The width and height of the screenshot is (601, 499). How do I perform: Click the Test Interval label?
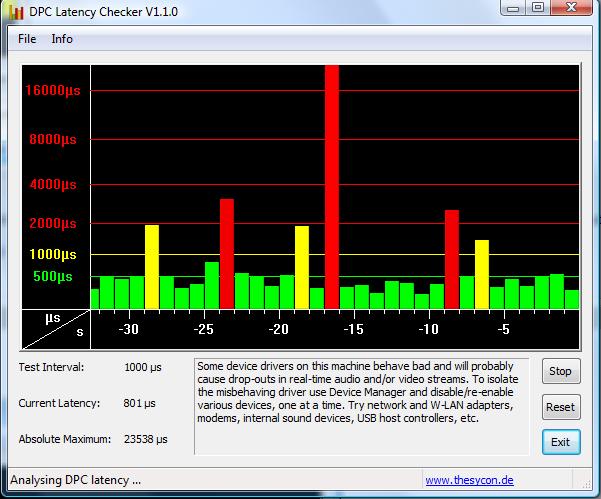(x=51, y=367)
